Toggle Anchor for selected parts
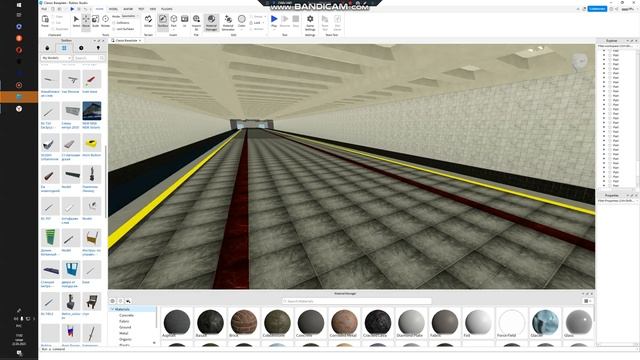The image size is (640, 360). (257, 29)
